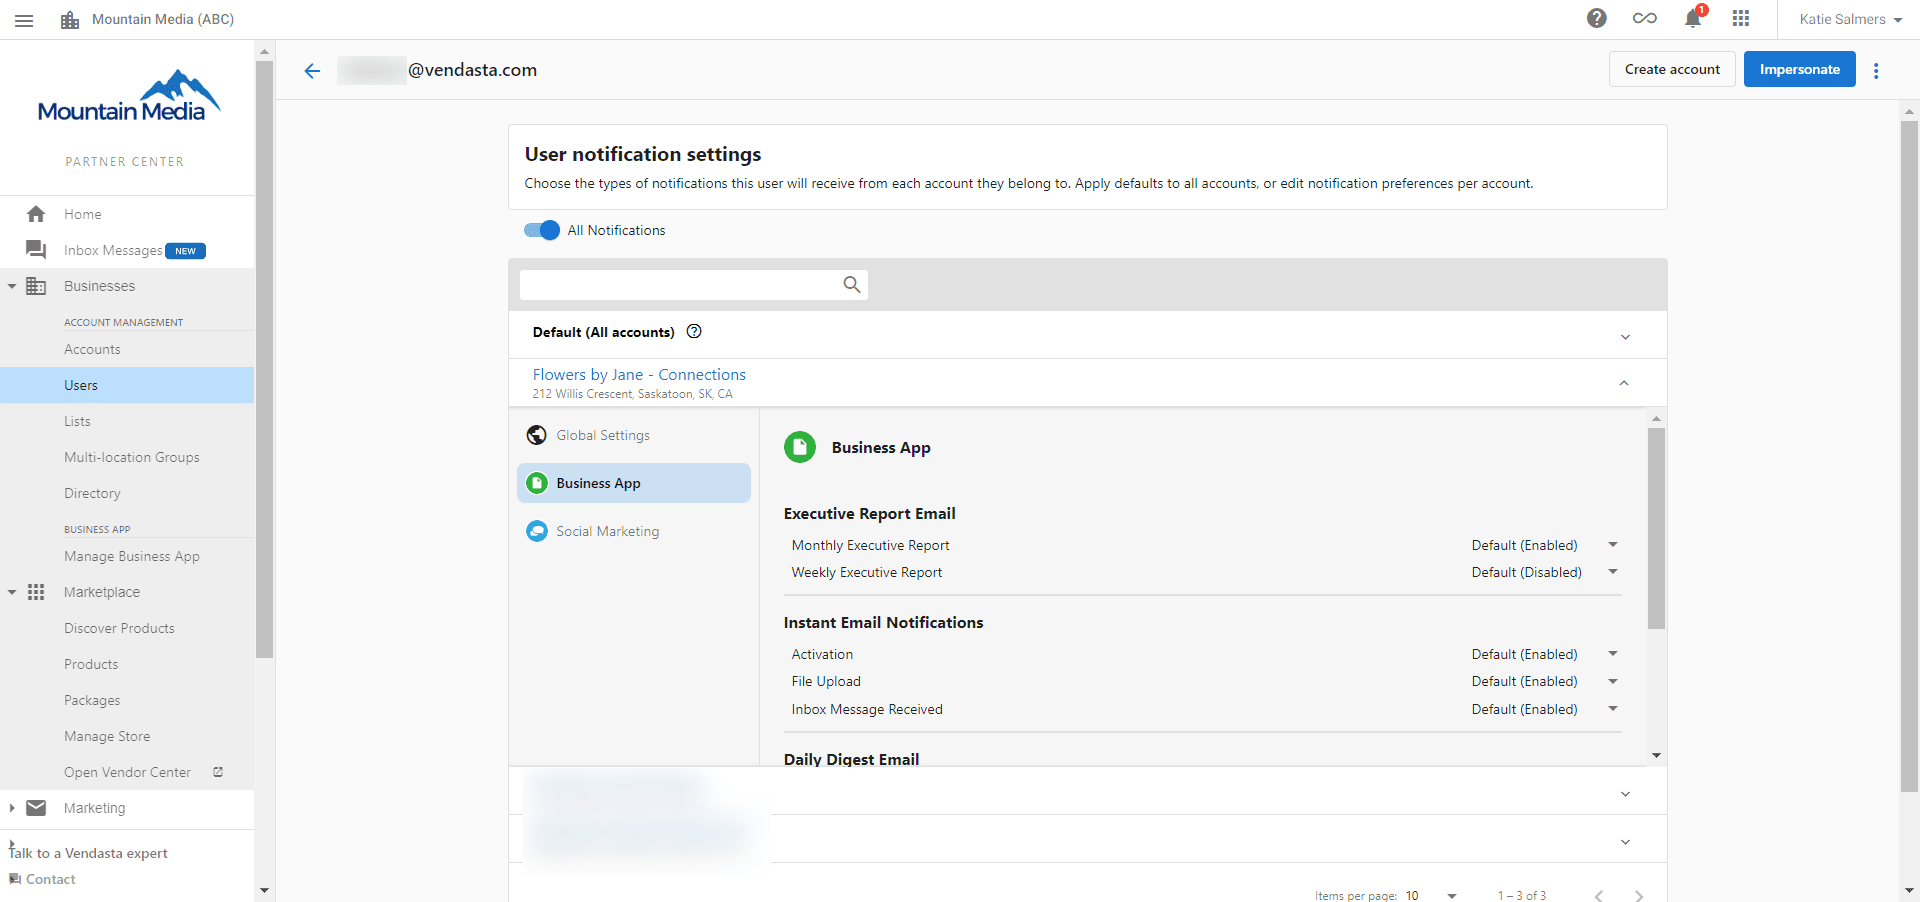1920x902 pixels.
Task: Open the hamburger navigation menu
Action: (x=24, y=19)
